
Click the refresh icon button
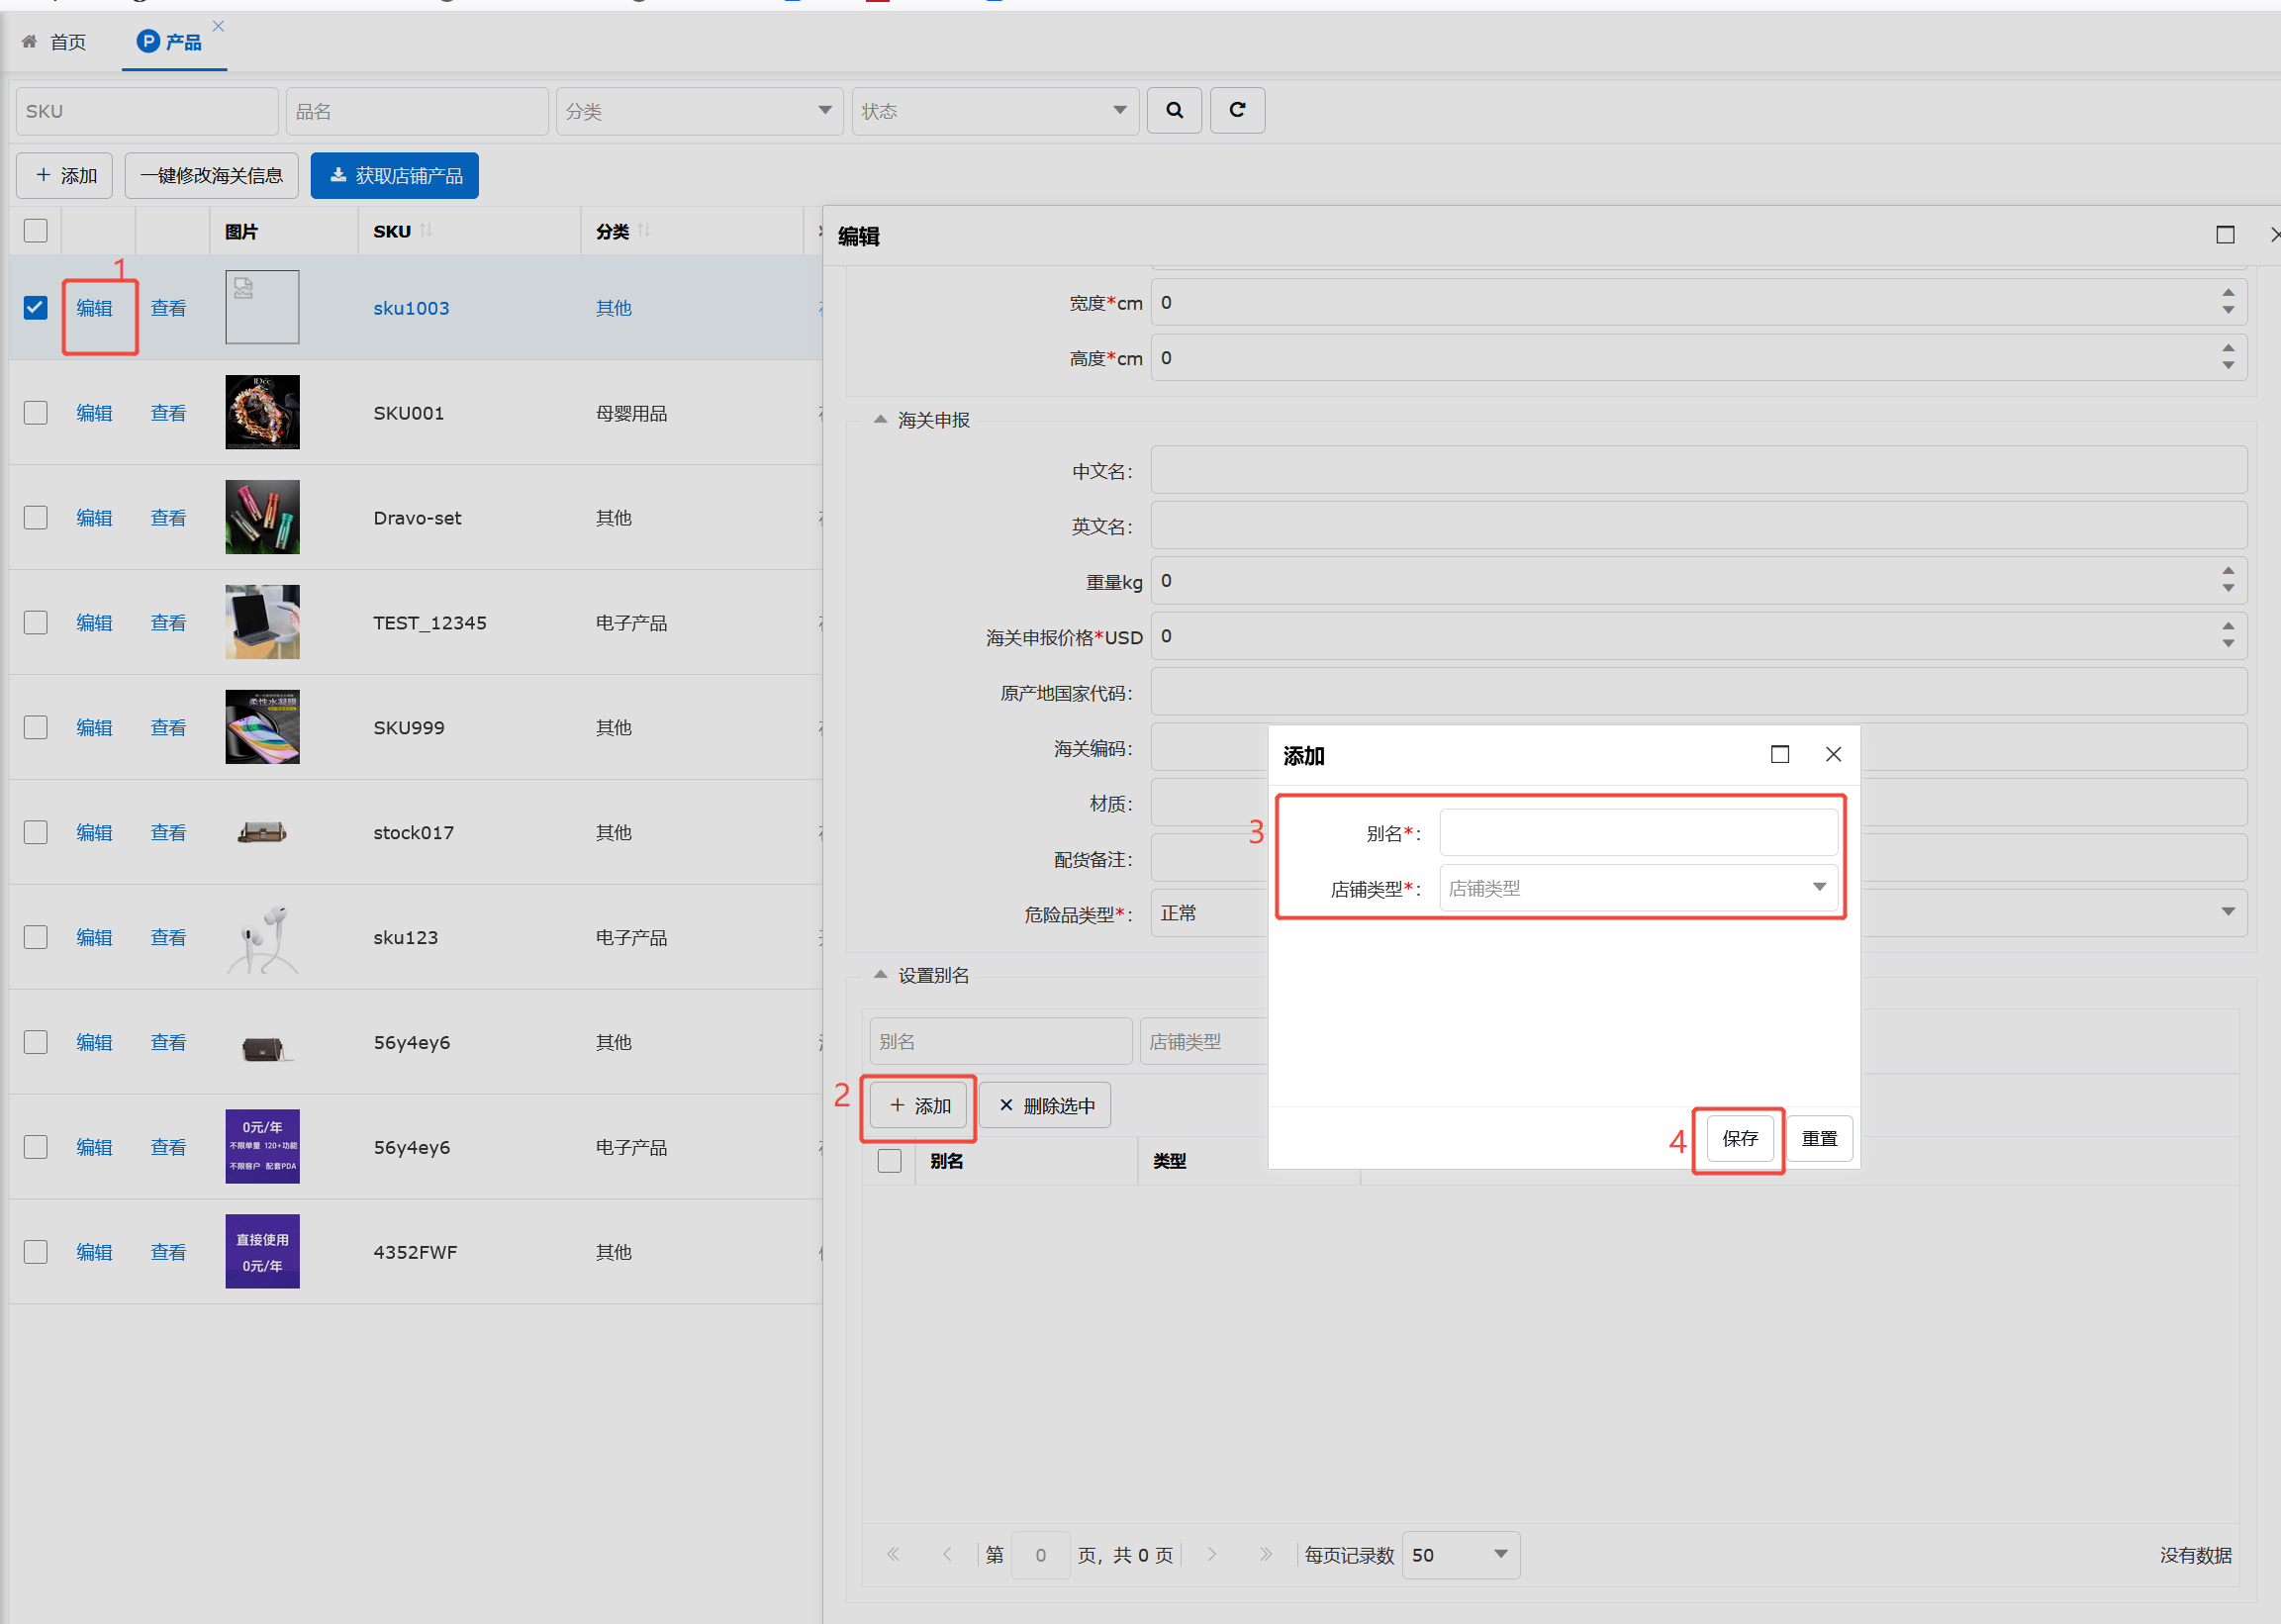1237,110
